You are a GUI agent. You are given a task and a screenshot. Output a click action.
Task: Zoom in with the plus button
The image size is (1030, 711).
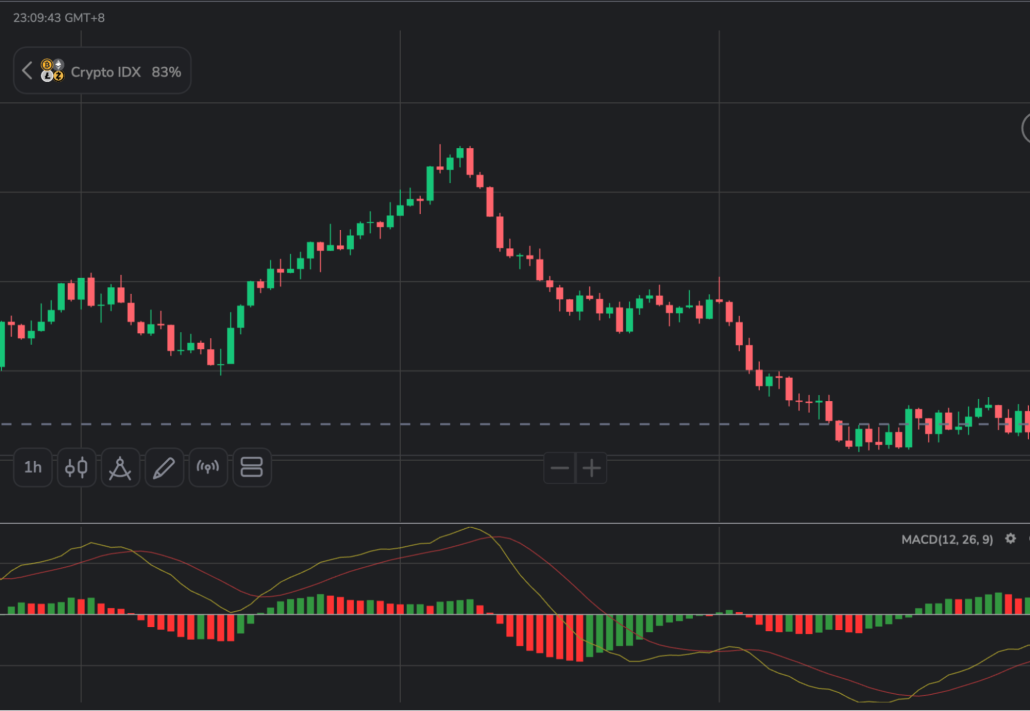[592, 467]
